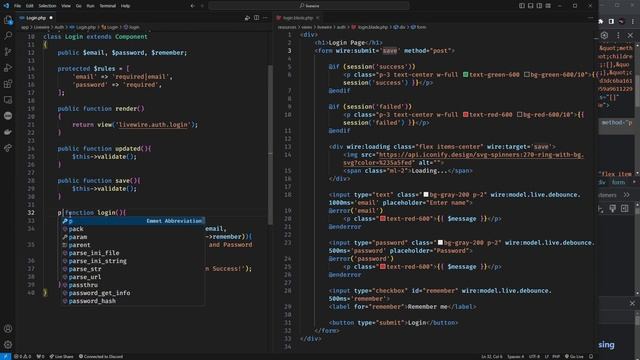This screenshot has width=640, height=360.
Task: Click the Go Live status bar button
Action: pyautogui.click(x=574, y=356)
